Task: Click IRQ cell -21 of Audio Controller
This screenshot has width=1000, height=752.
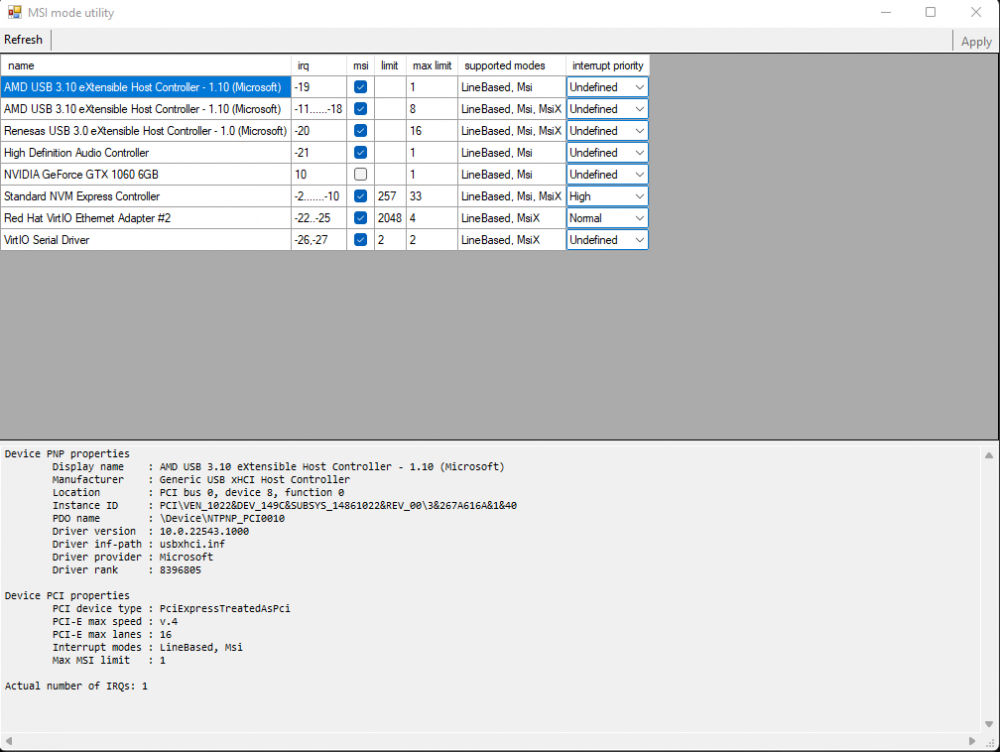Action: point(319,152)
